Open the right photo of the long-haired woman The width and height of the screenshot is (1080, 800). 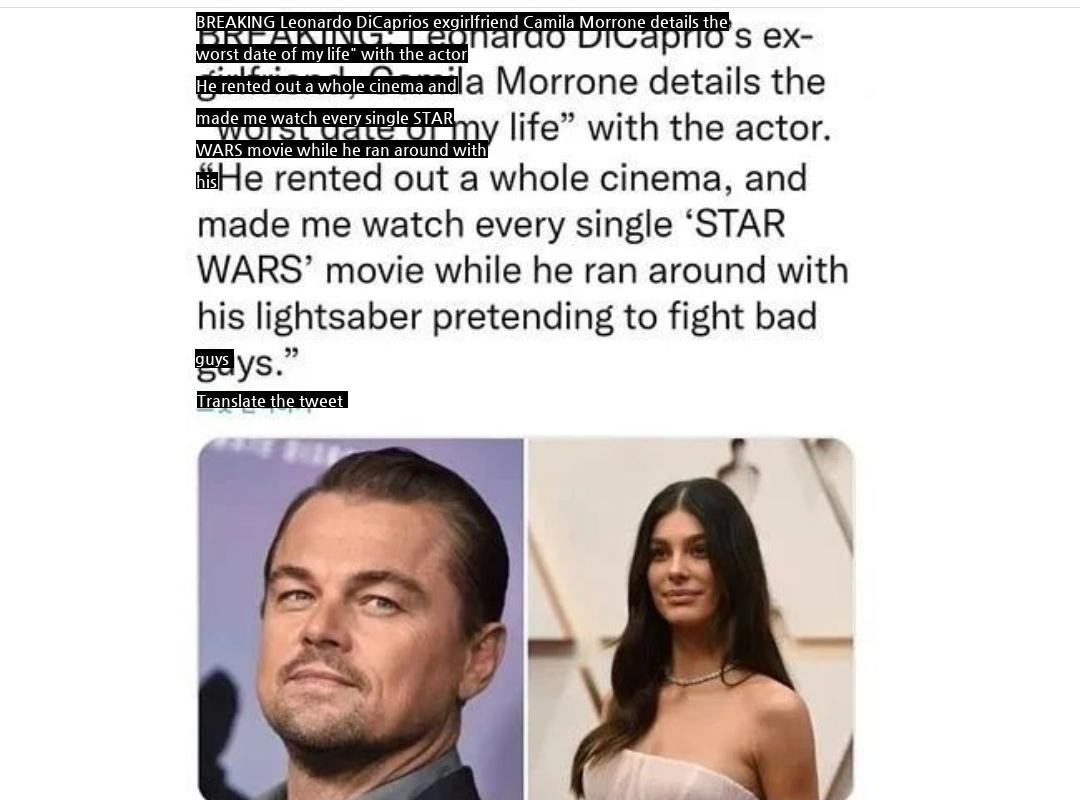pos(690,618)
